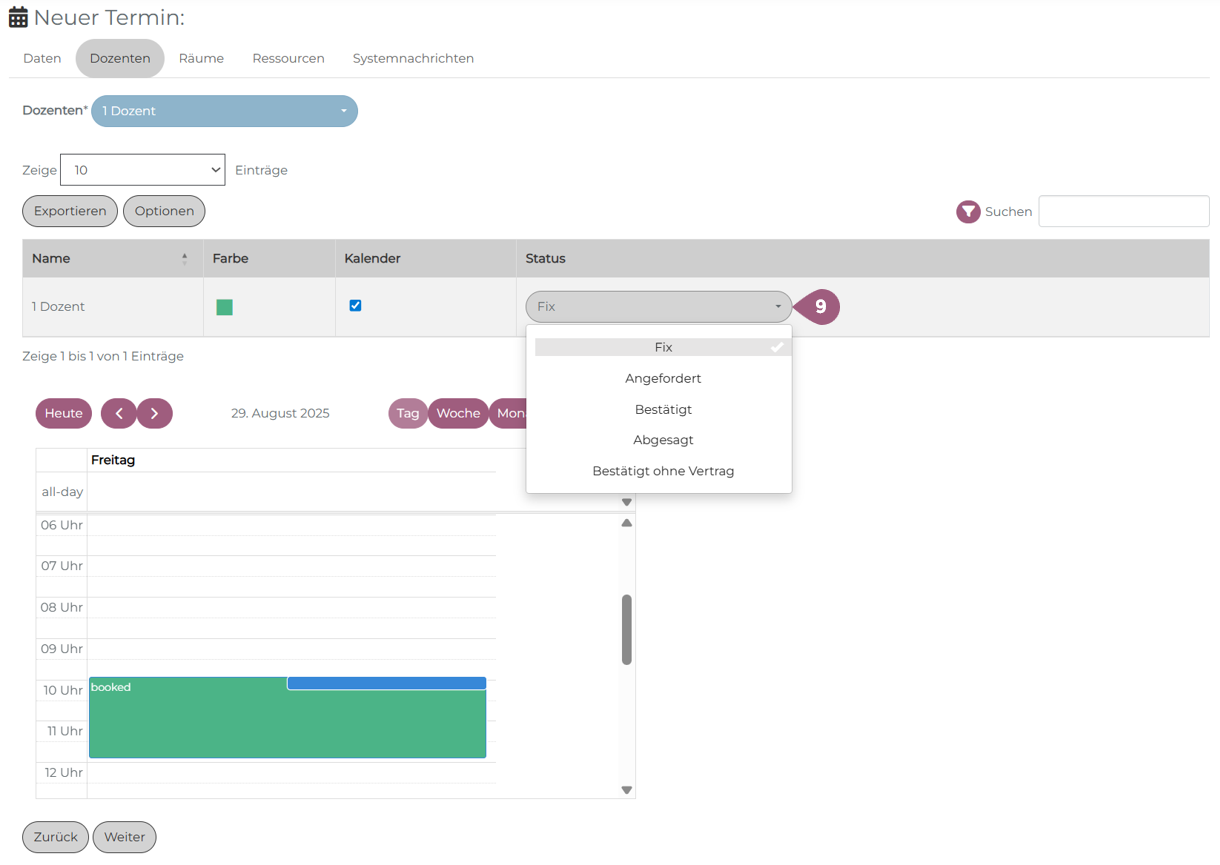Click the Name column sort arrows
This screenshot has width=1220, height=865.
coord(184,259)
